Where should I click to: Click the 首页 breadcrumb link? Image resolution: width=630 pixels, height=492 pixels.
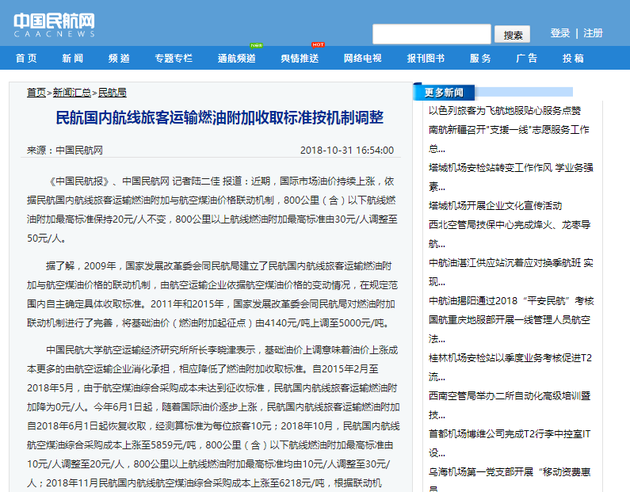(36, 93)
